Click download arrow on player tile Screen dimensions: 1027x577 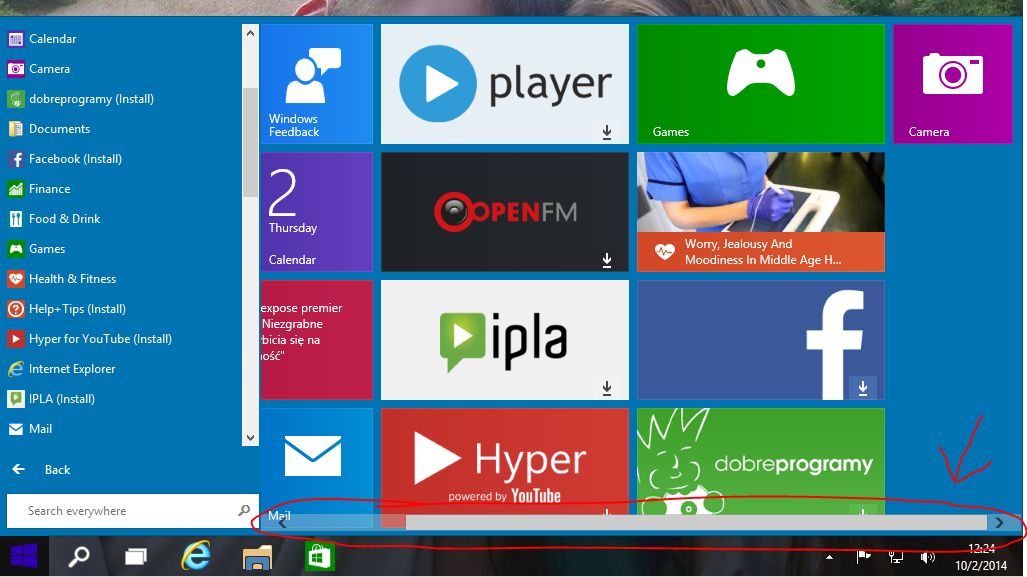coord(607,132)
